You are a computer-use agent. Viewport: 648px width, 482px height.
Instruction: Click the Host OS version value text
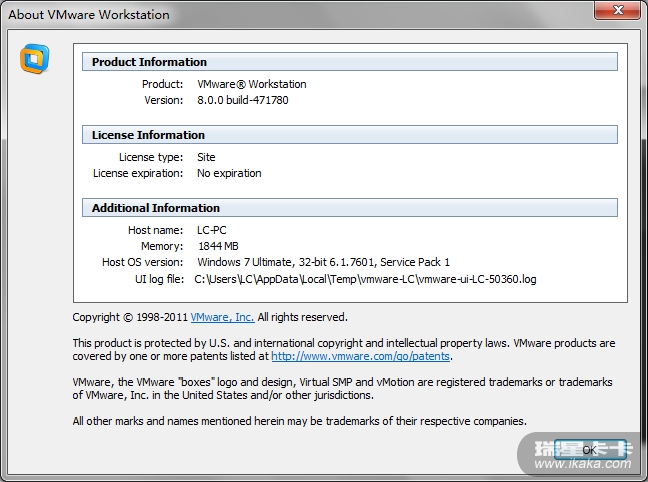(x=323, y=262)
